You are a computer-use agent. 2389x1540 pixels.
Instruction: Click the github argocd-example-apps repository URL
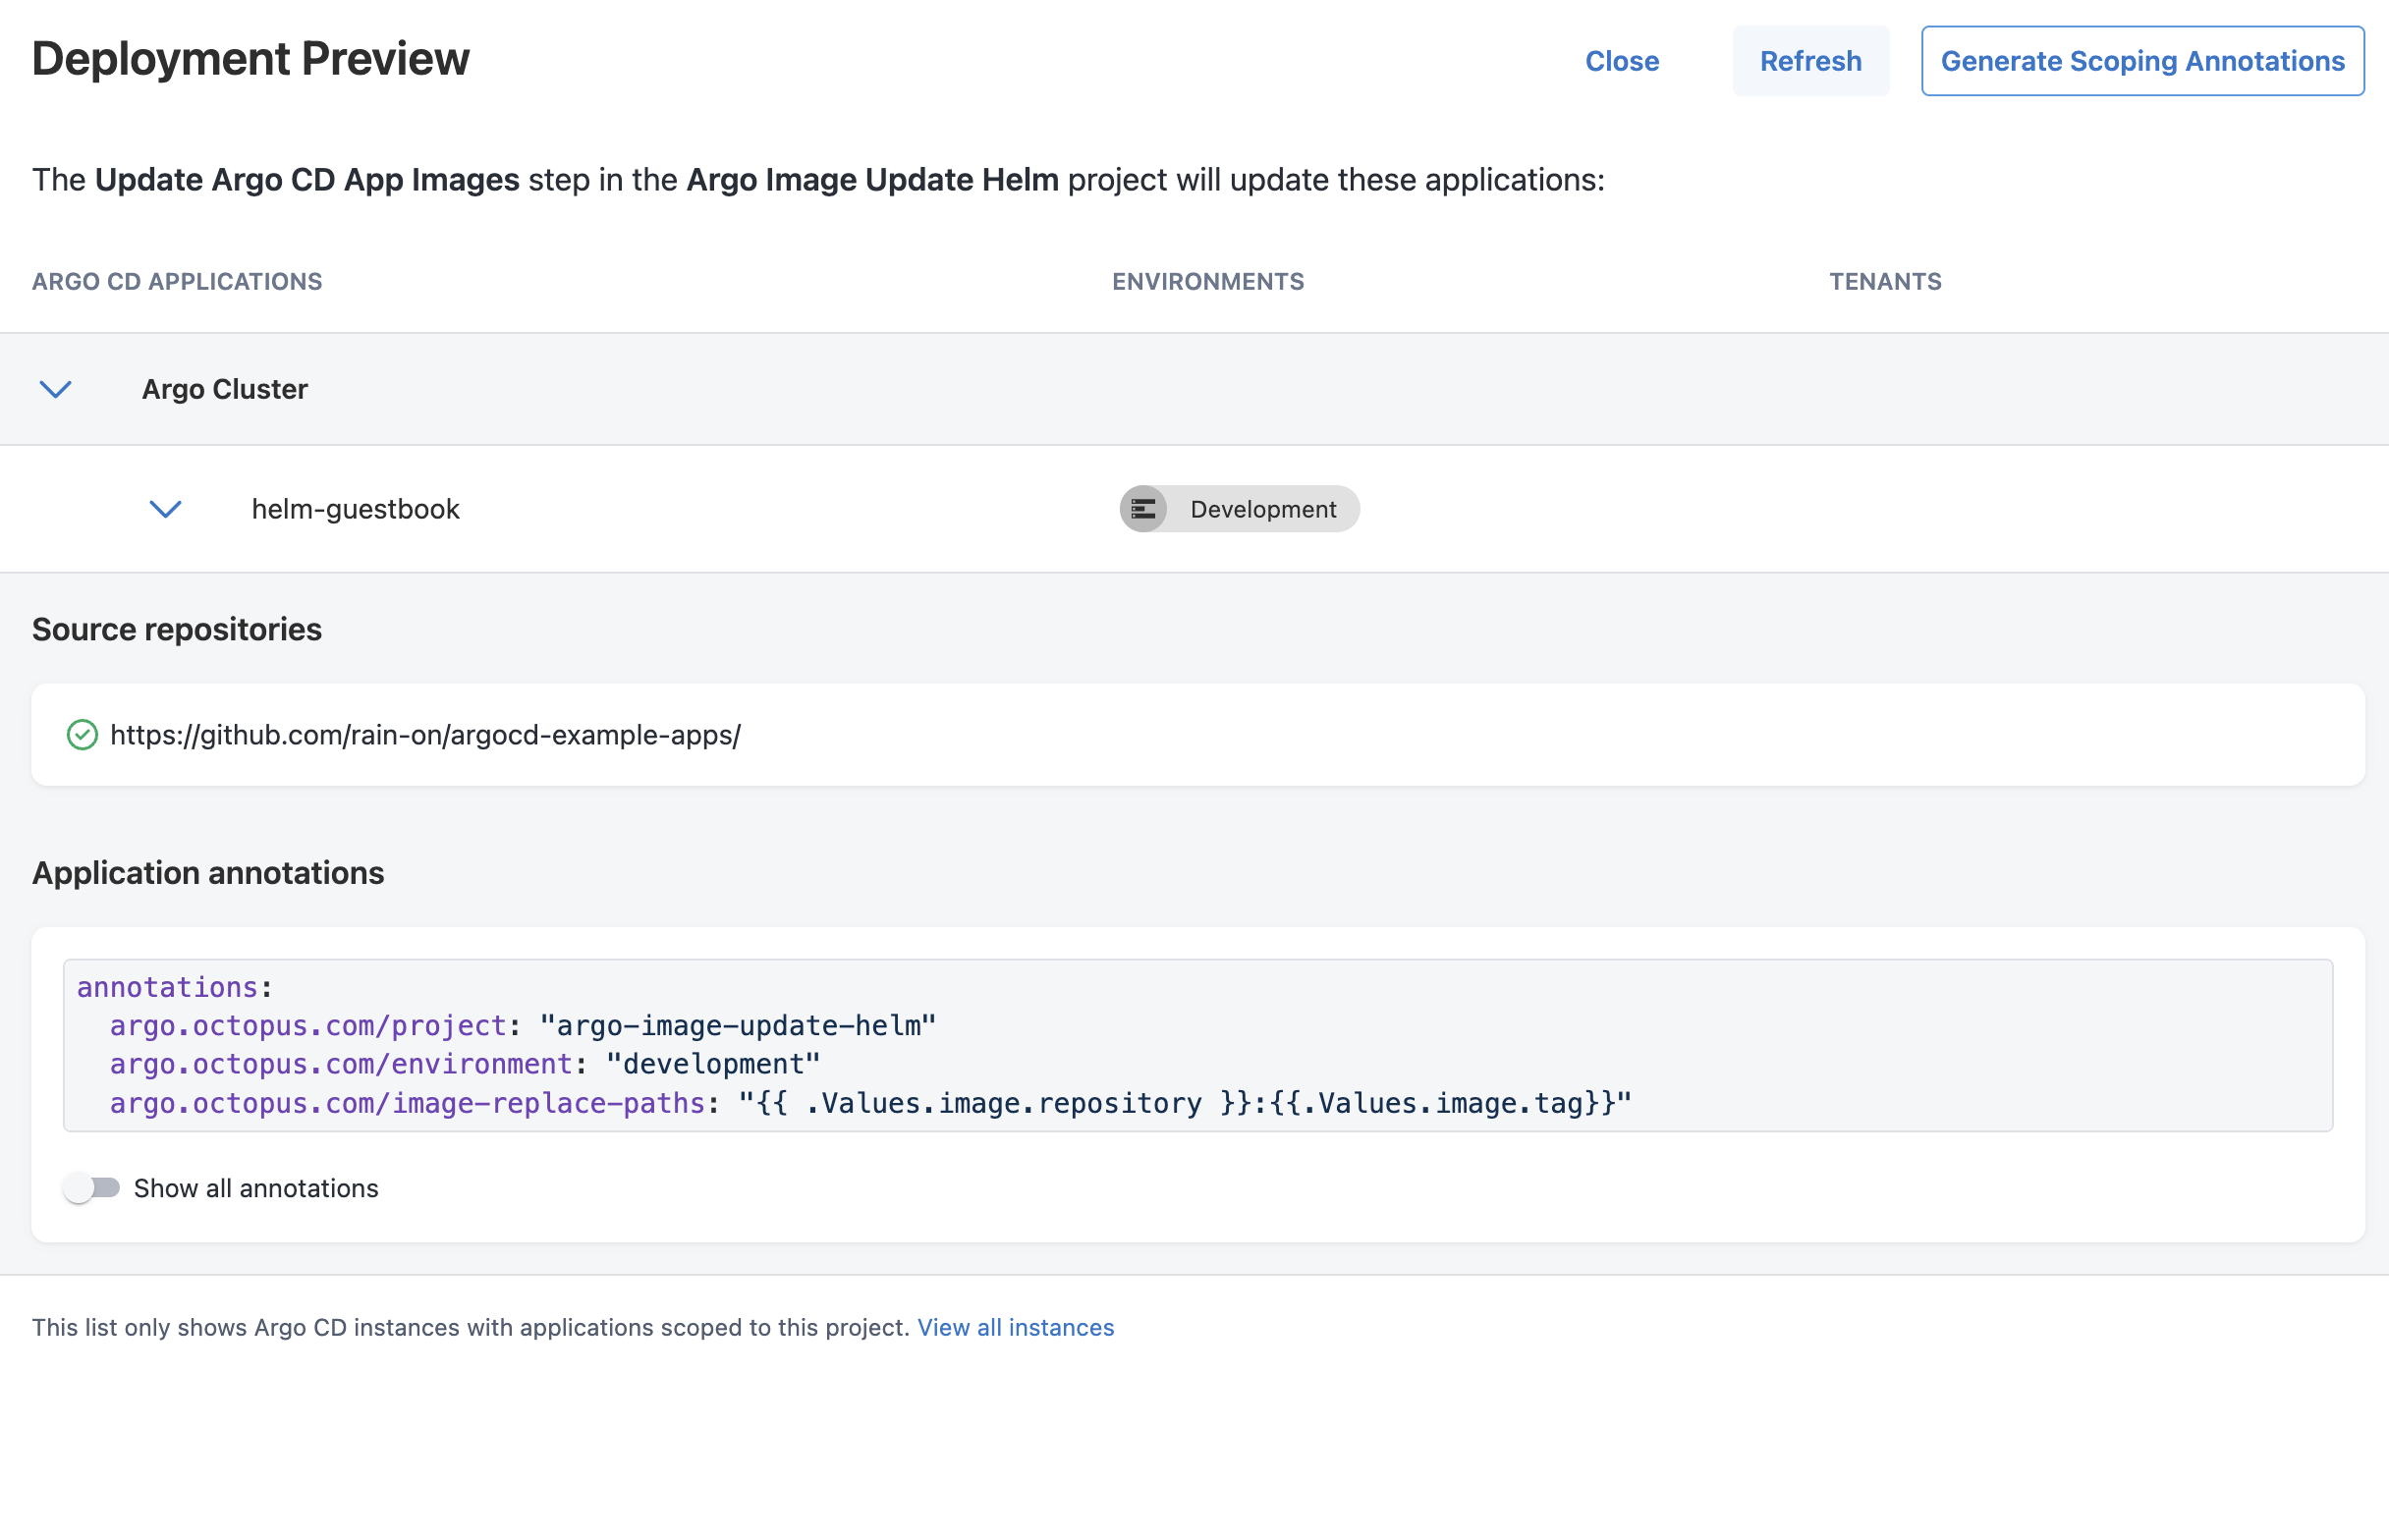(x=425, y=735)
